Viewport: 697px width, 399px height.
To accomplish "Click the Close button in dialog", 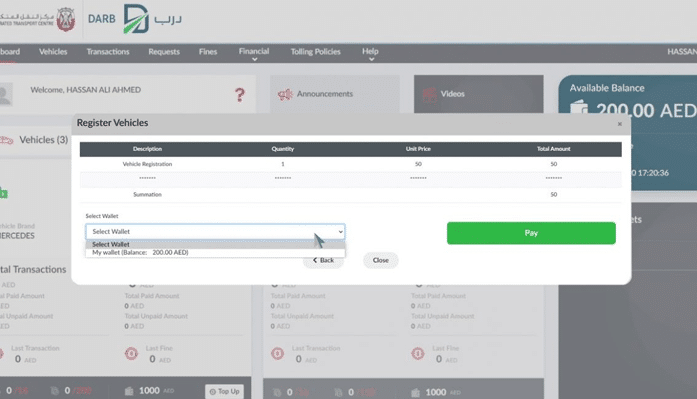I will (381, 260).
